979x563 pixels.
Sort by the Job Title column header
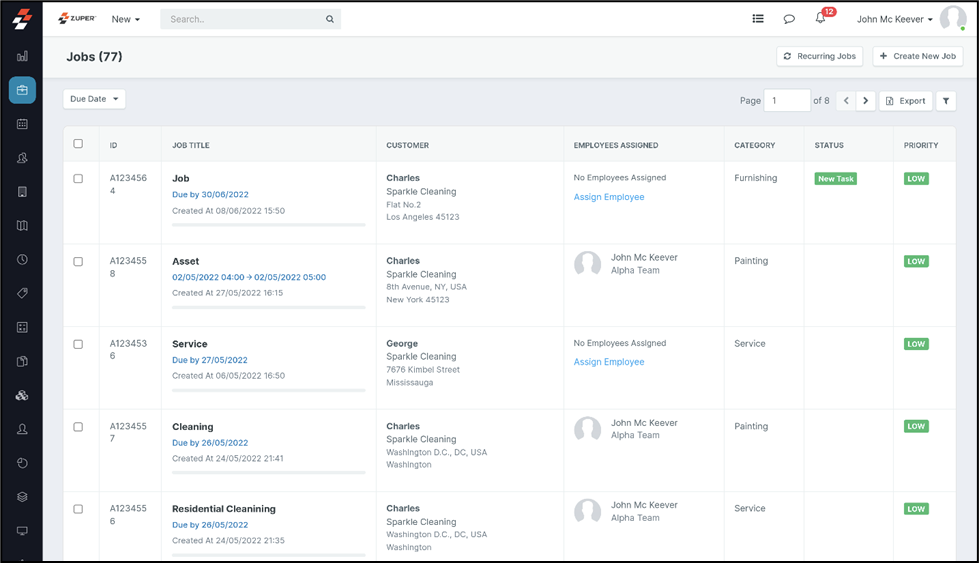(x=191, y=145)
